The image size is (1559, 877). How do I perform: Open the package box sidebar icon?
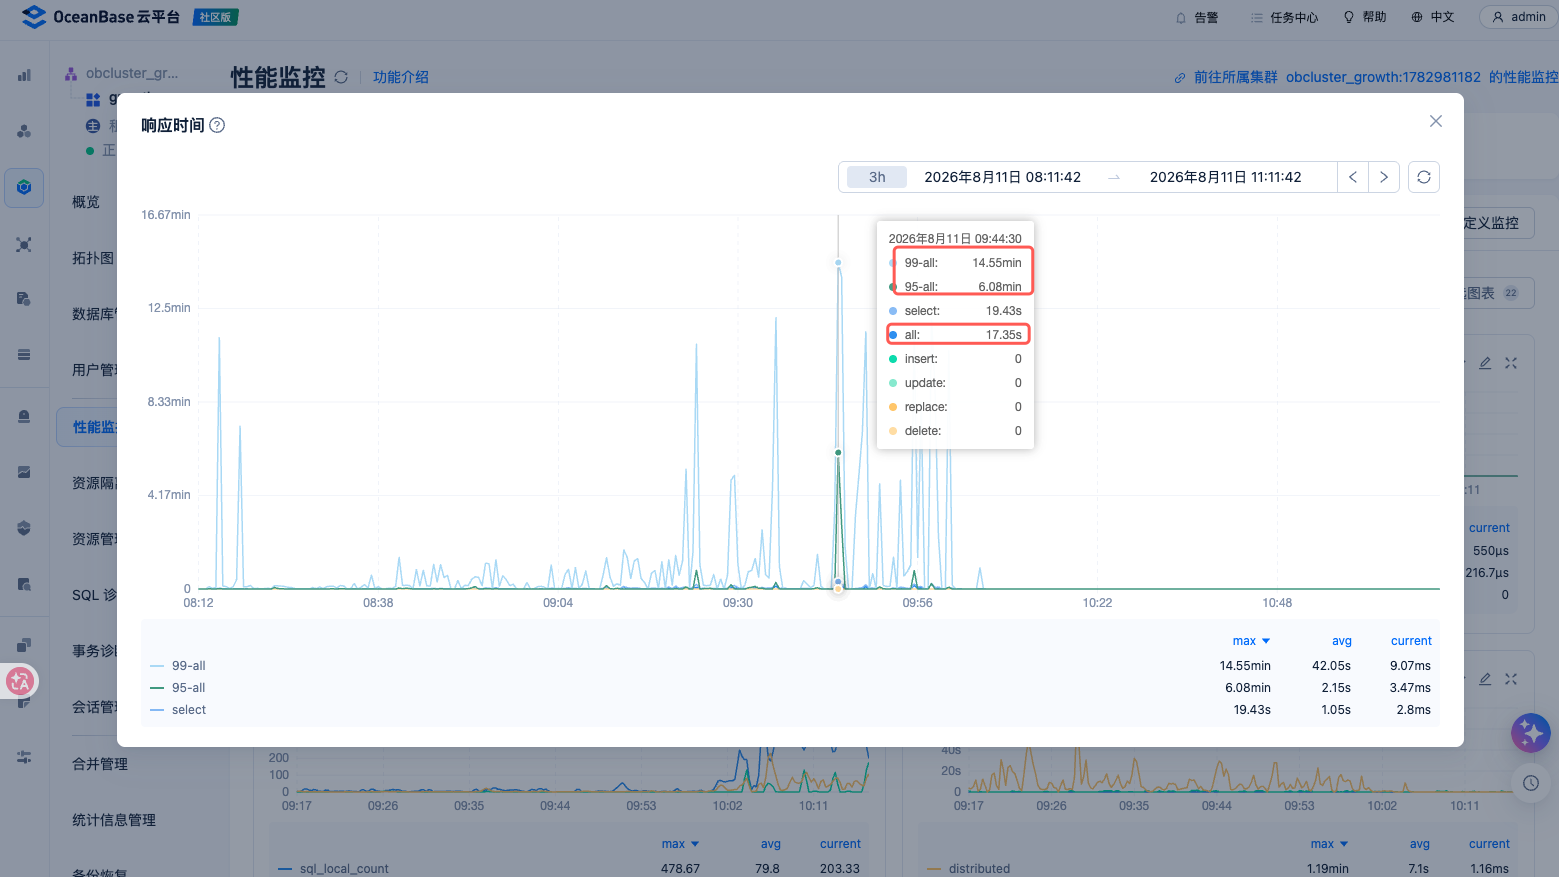tap(24, 528)
